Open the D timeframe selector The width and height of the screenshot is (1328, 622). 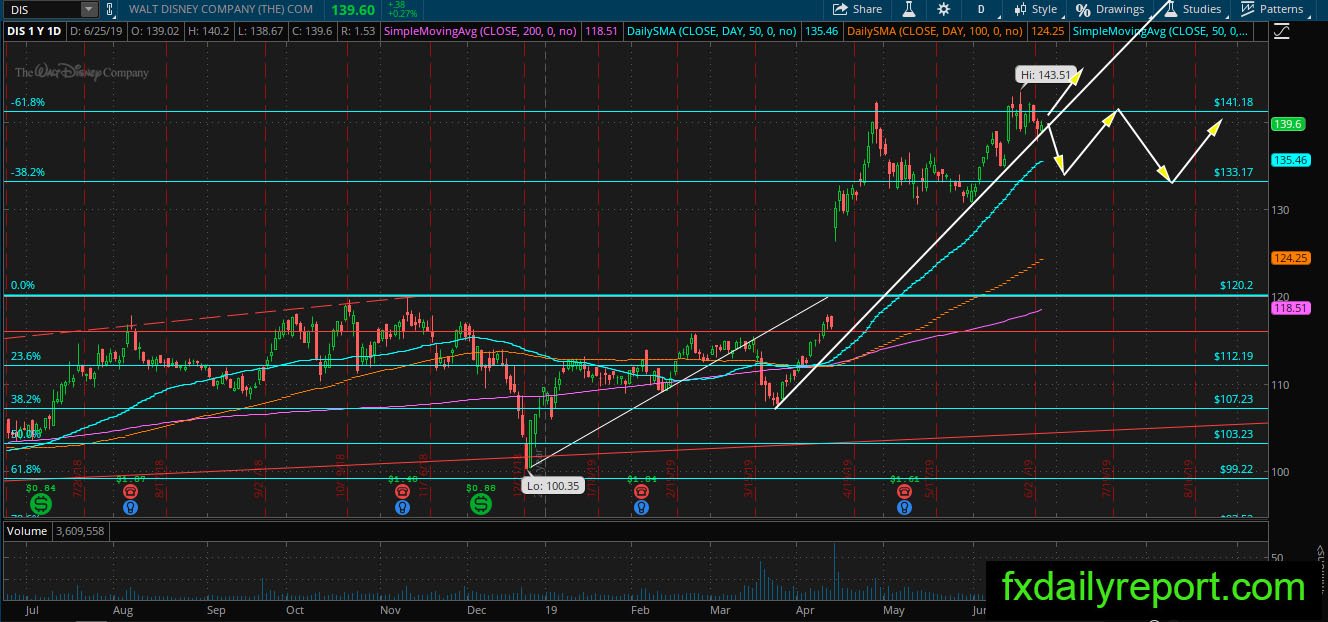(x=981, y=9)
